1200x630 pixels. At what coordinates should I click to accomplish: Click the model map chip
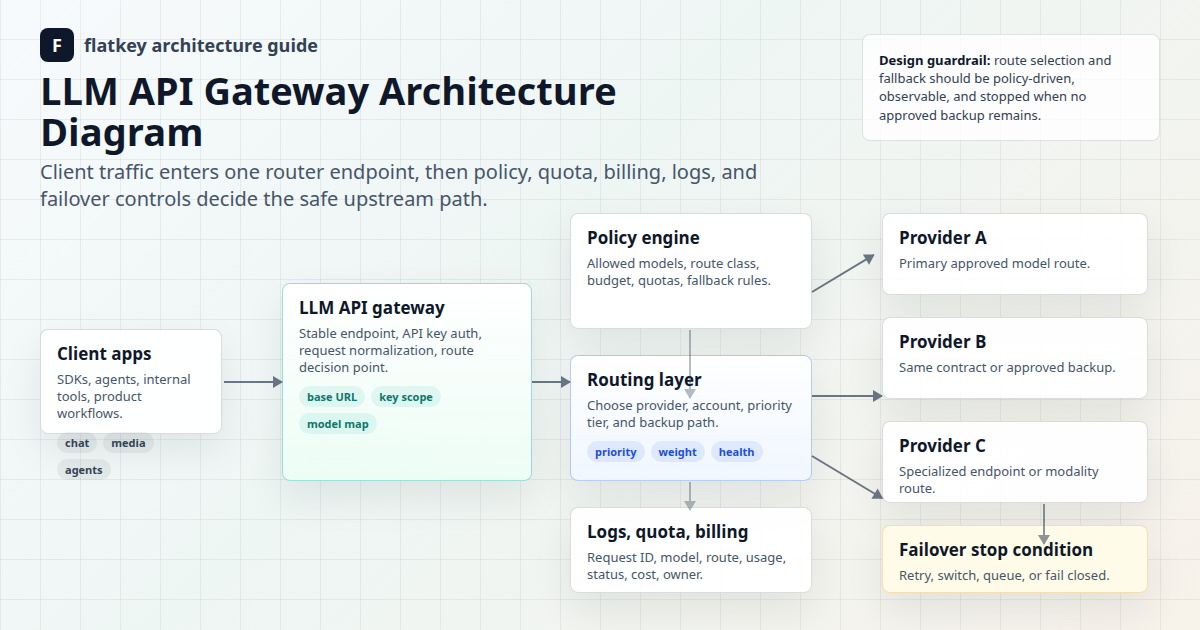pos(338,424)
